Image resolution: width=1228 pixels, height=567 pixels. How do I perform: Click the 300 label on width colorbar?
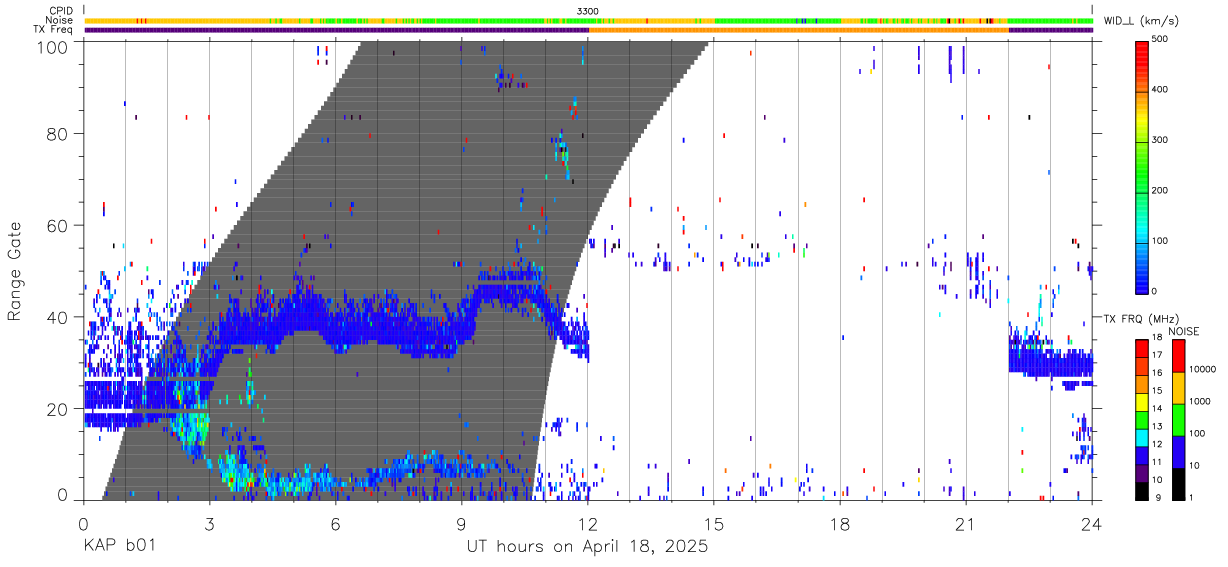[x=1160, y=140]
